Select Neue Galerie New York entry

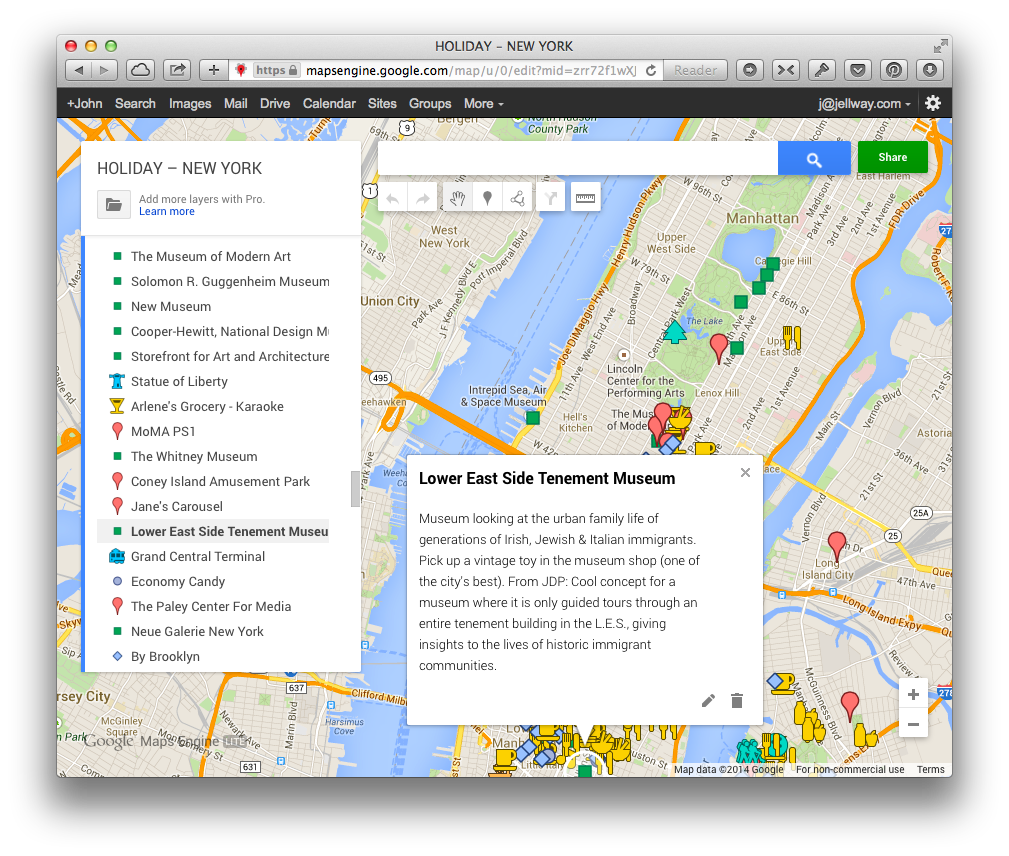tap(197, 631)
